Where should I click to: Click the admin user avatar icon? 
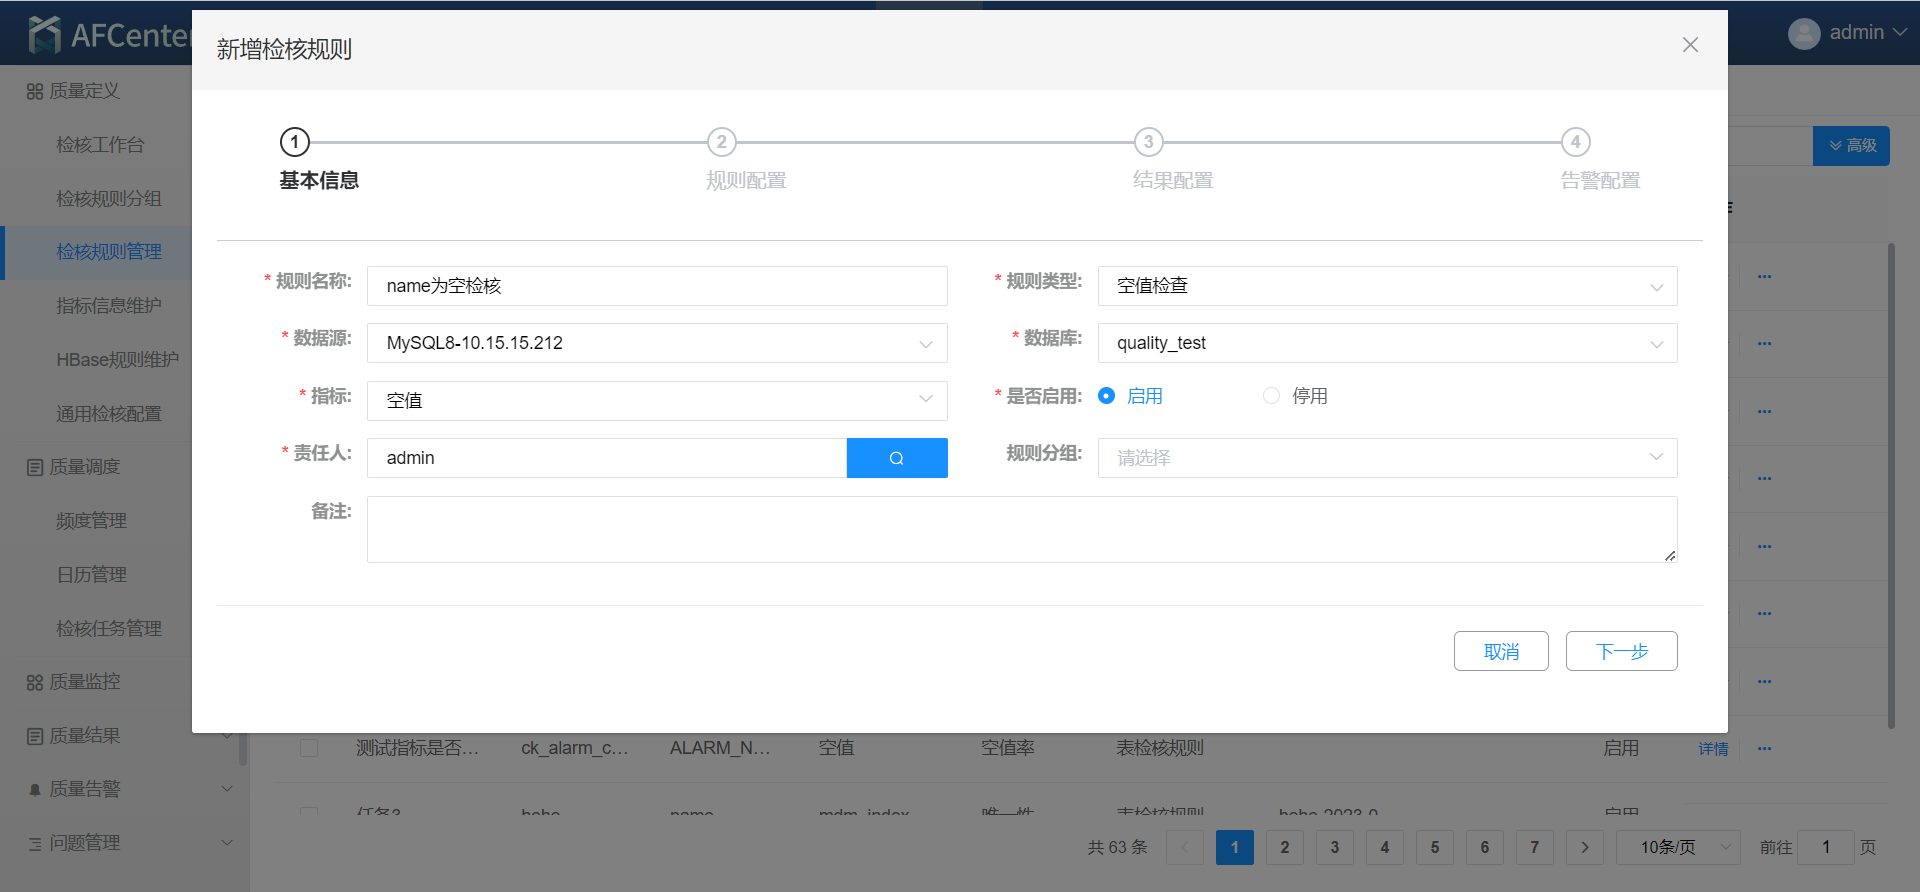click(x=1803, y=33)
